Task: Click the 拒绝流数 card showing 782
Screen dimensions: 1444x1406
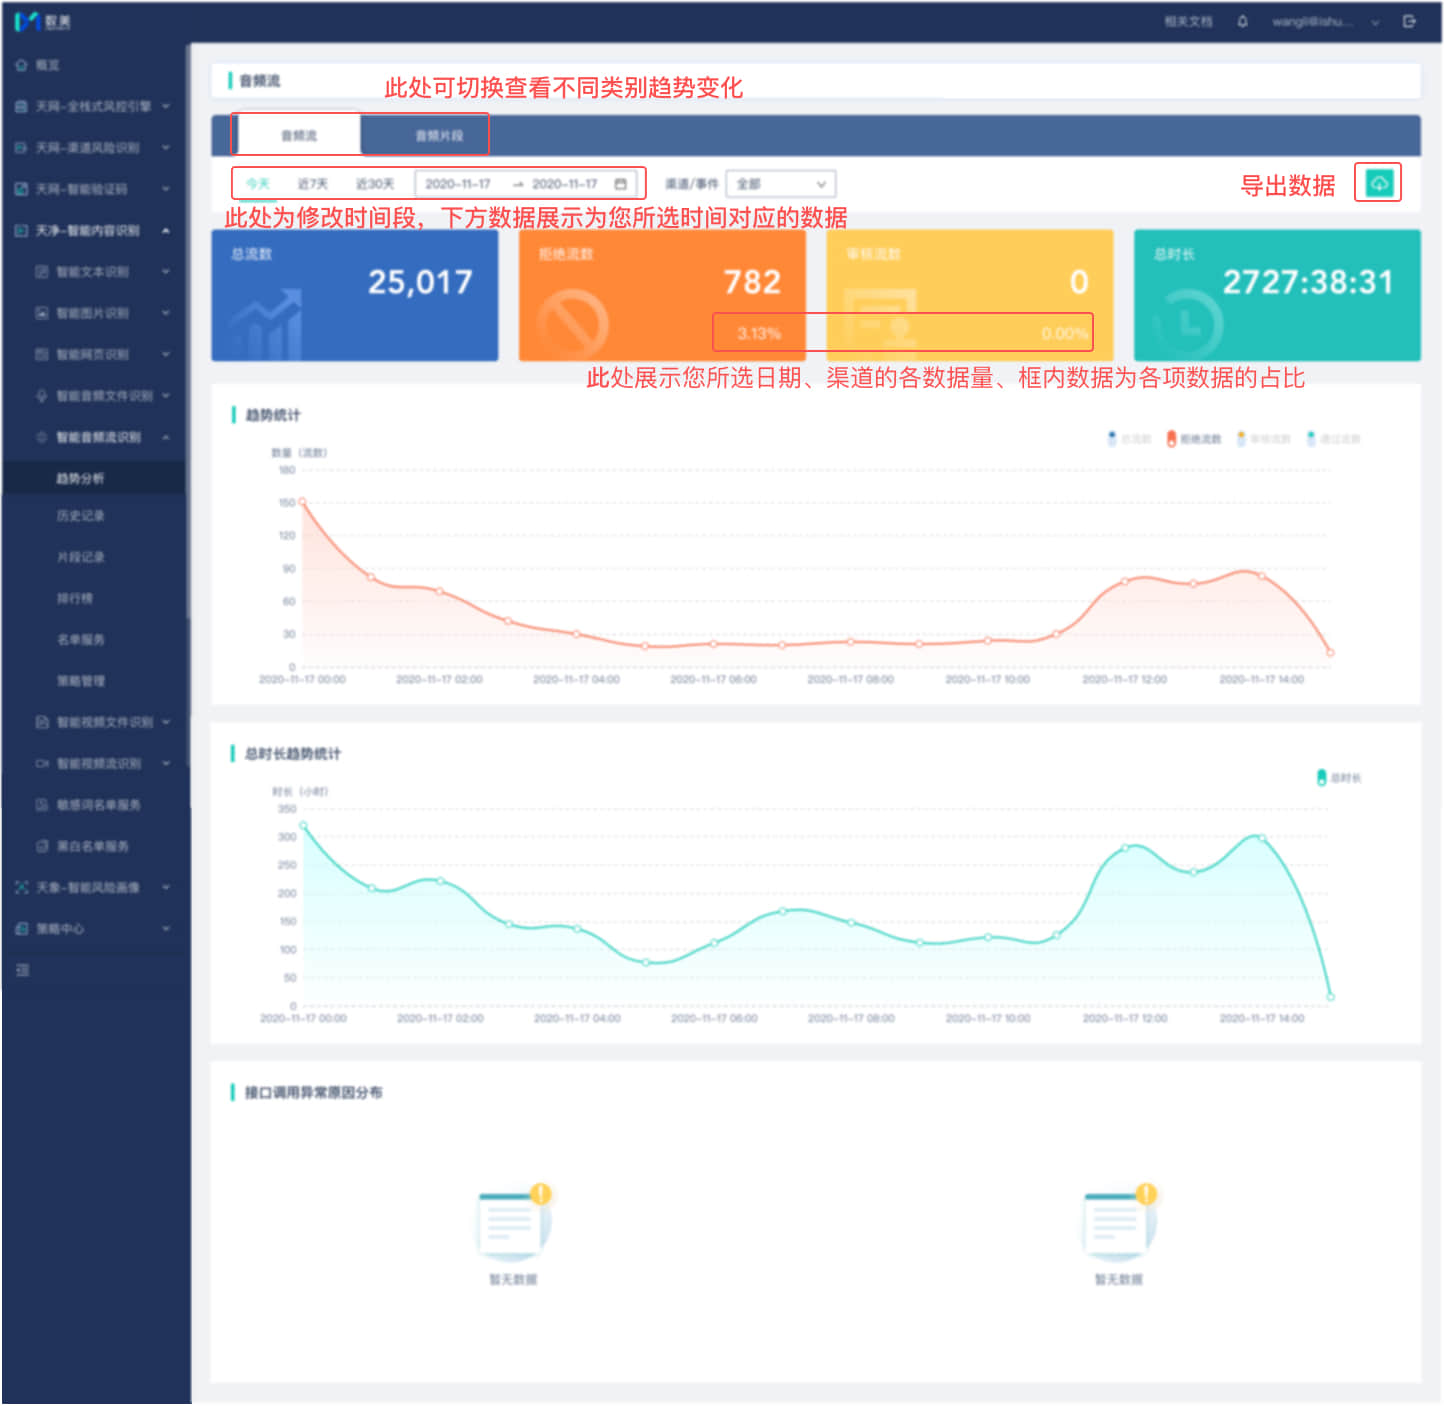Action: tap(662, 295)
